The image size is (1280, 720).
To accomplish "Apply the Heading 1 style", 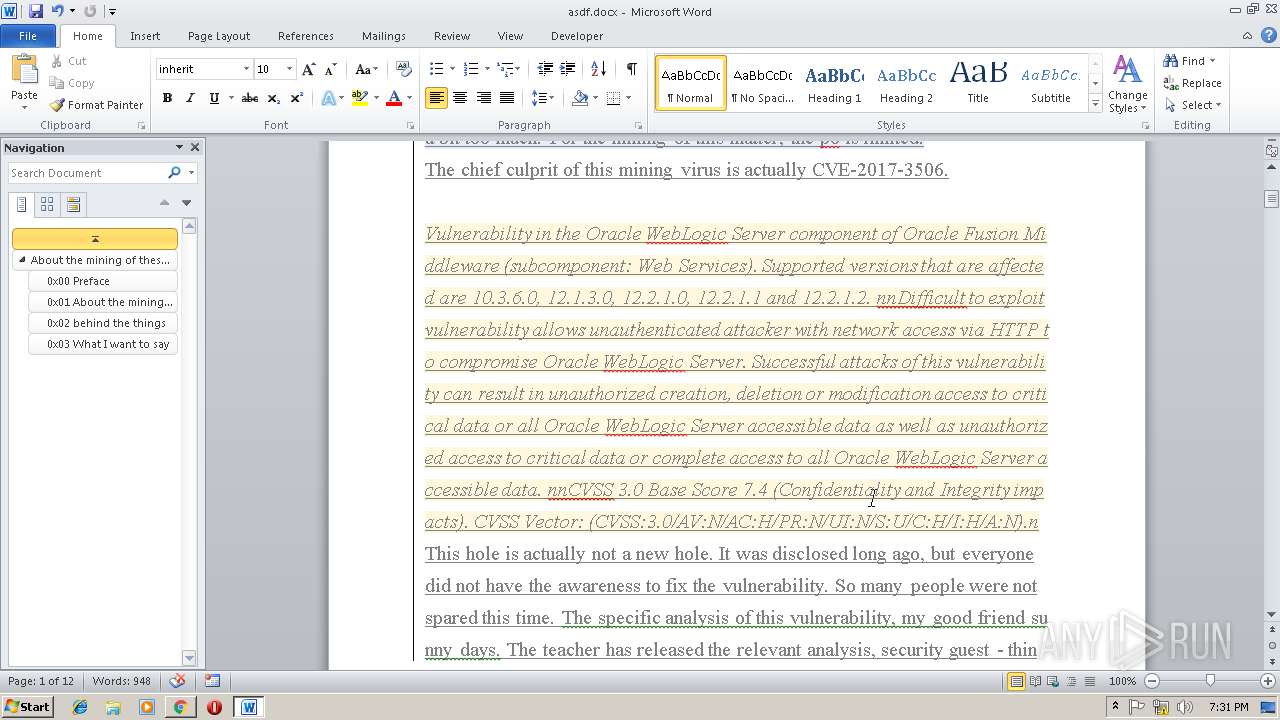I will tap(834, 82).
